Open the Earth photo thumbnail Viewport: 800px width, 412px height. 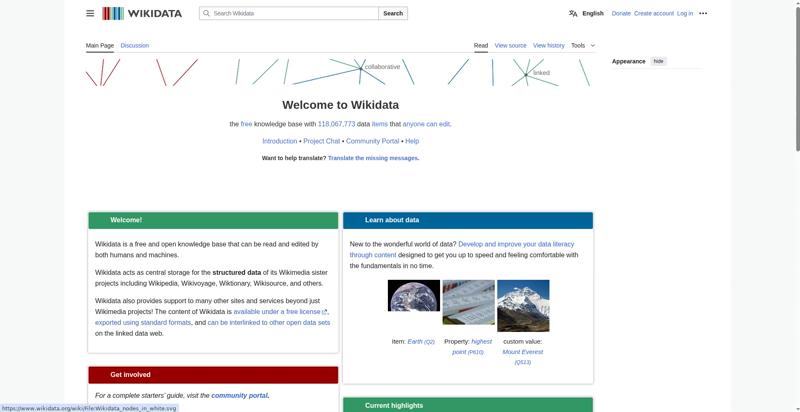point(414,295)
